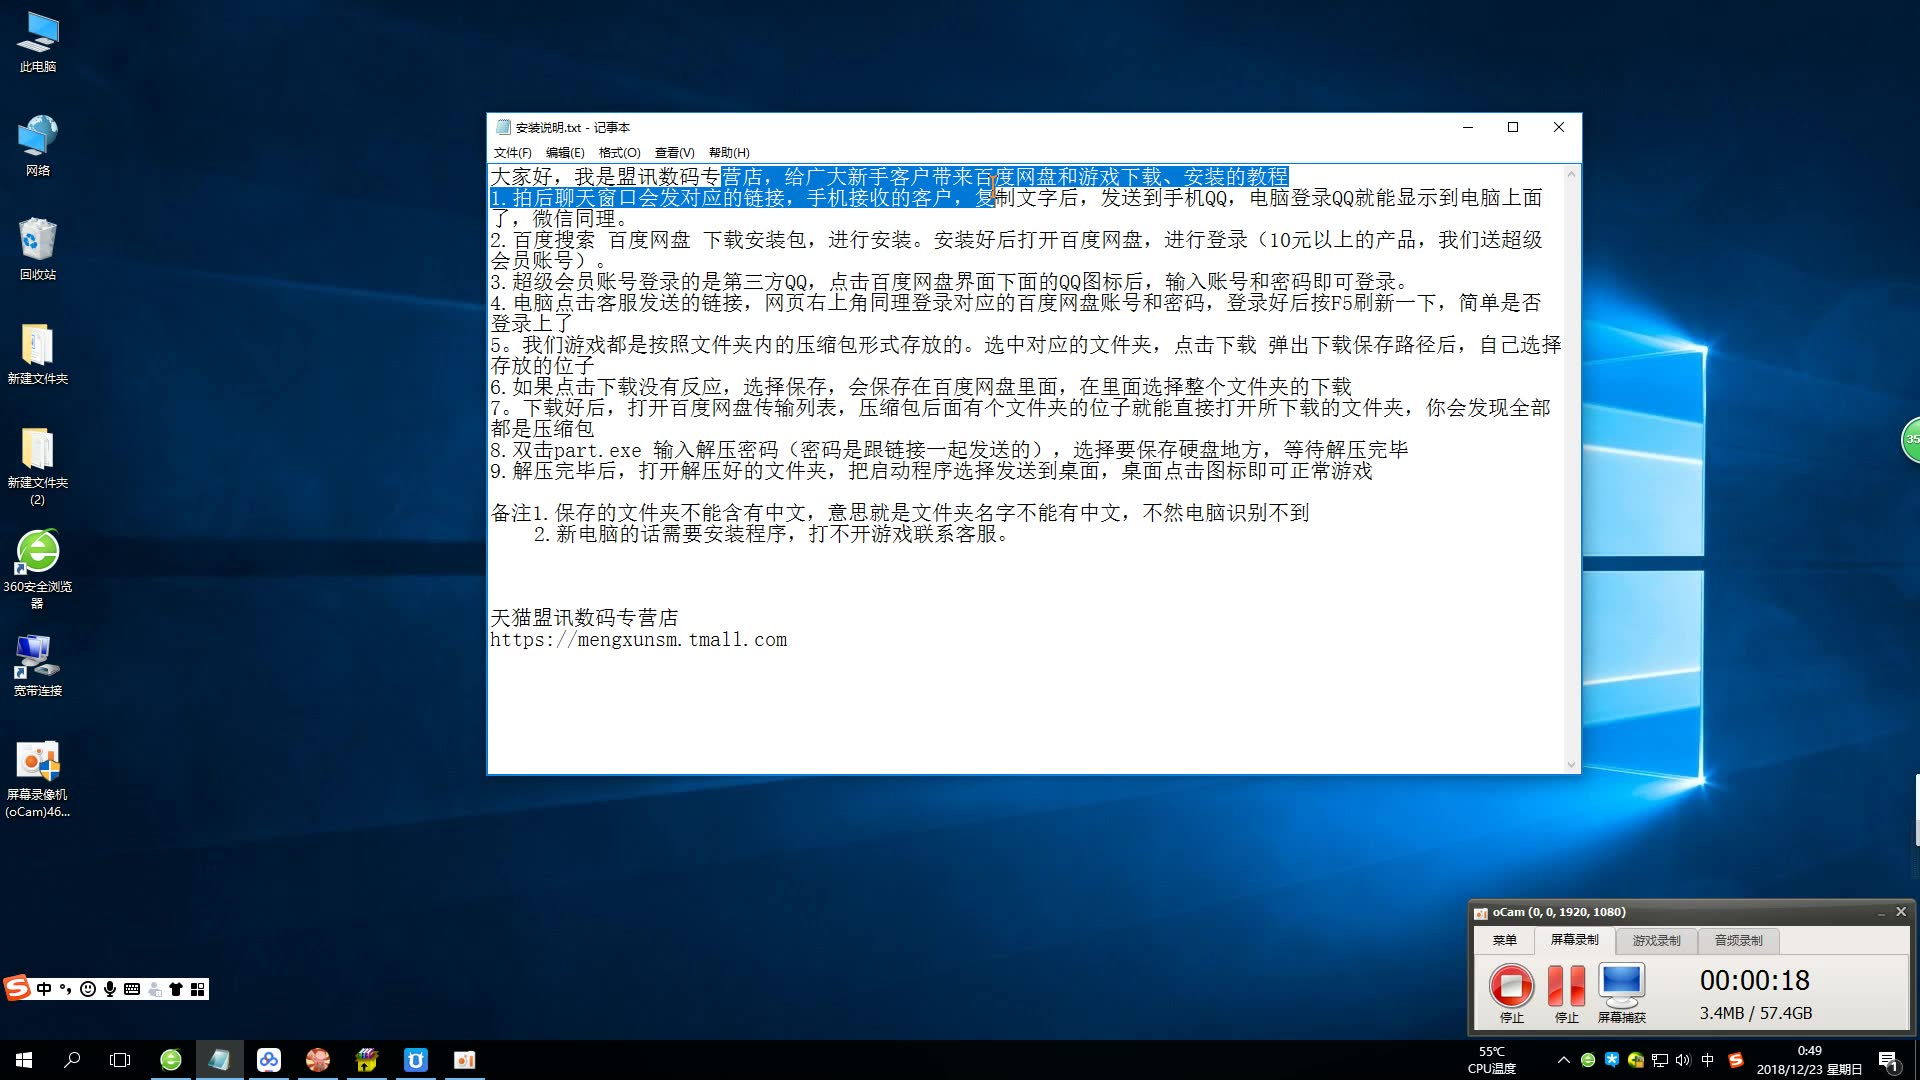Switch to the 屏幕录制 tab in oCam
This screenshot has width=1920, height=1080.
pos(1574,940)
